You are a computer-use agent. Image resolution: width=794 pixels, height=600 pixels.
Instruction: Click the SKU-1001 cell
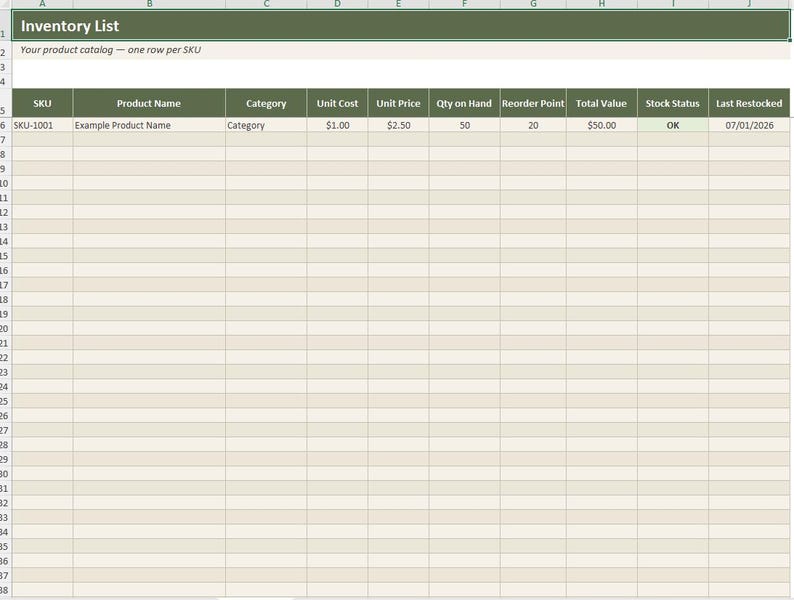point(43,125)
